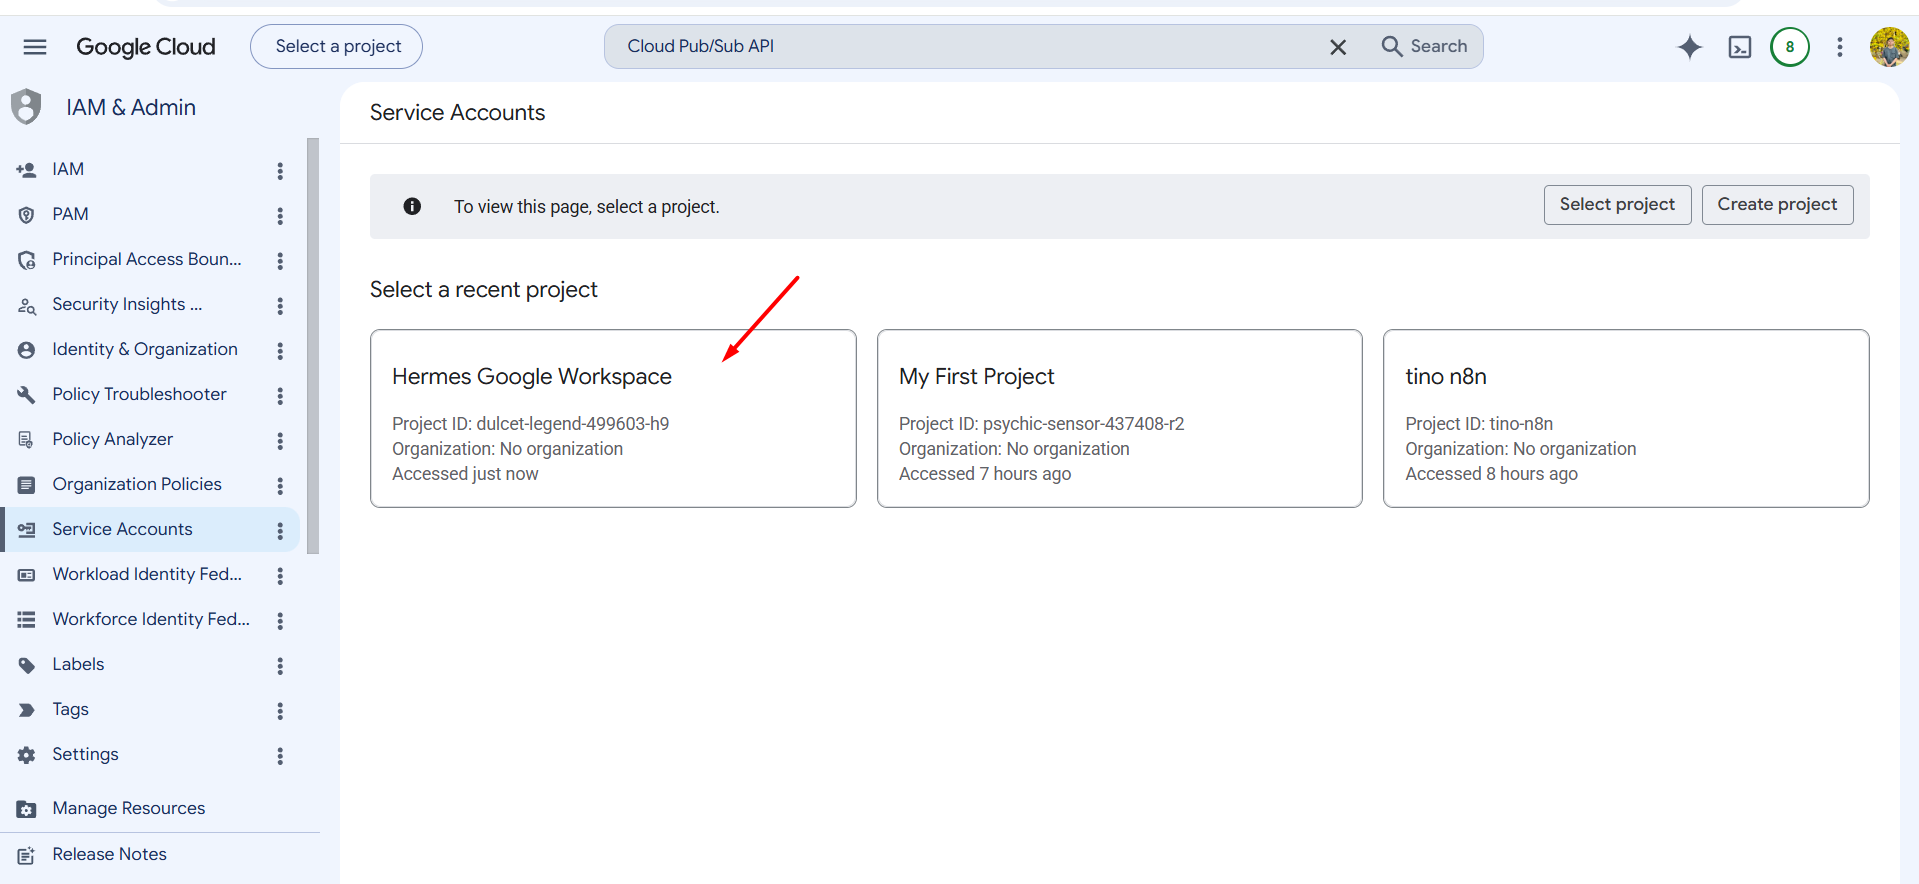Open three-dot menu beside Settings

[x=280, y=756]
